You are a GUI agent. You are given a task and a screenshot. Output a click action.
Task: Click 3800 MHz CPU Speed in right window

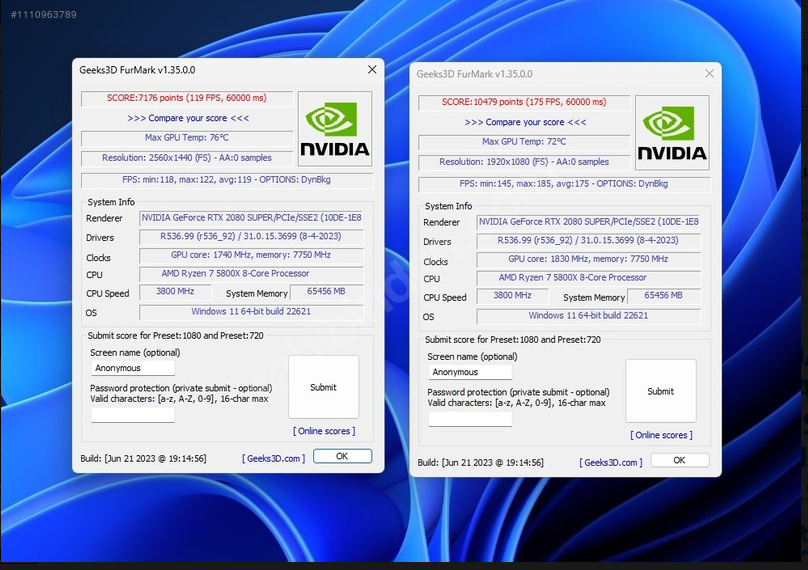click(x=512, y=296)
